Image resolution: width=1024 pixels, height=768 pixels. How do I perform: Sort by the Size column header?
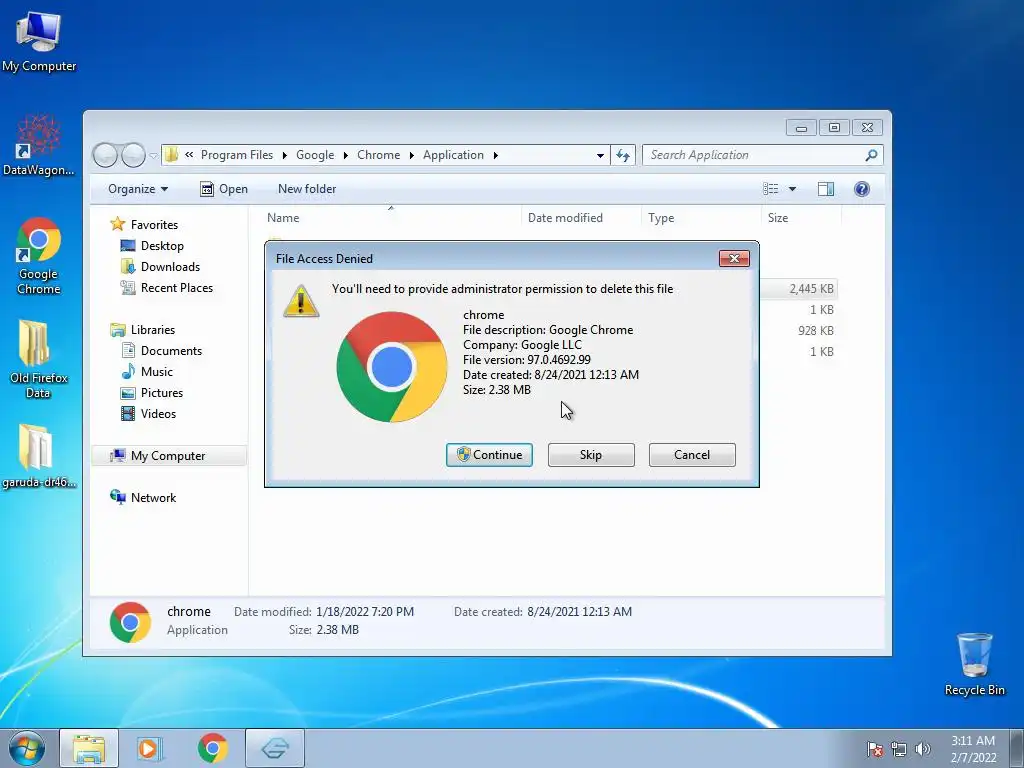point(801,218)
